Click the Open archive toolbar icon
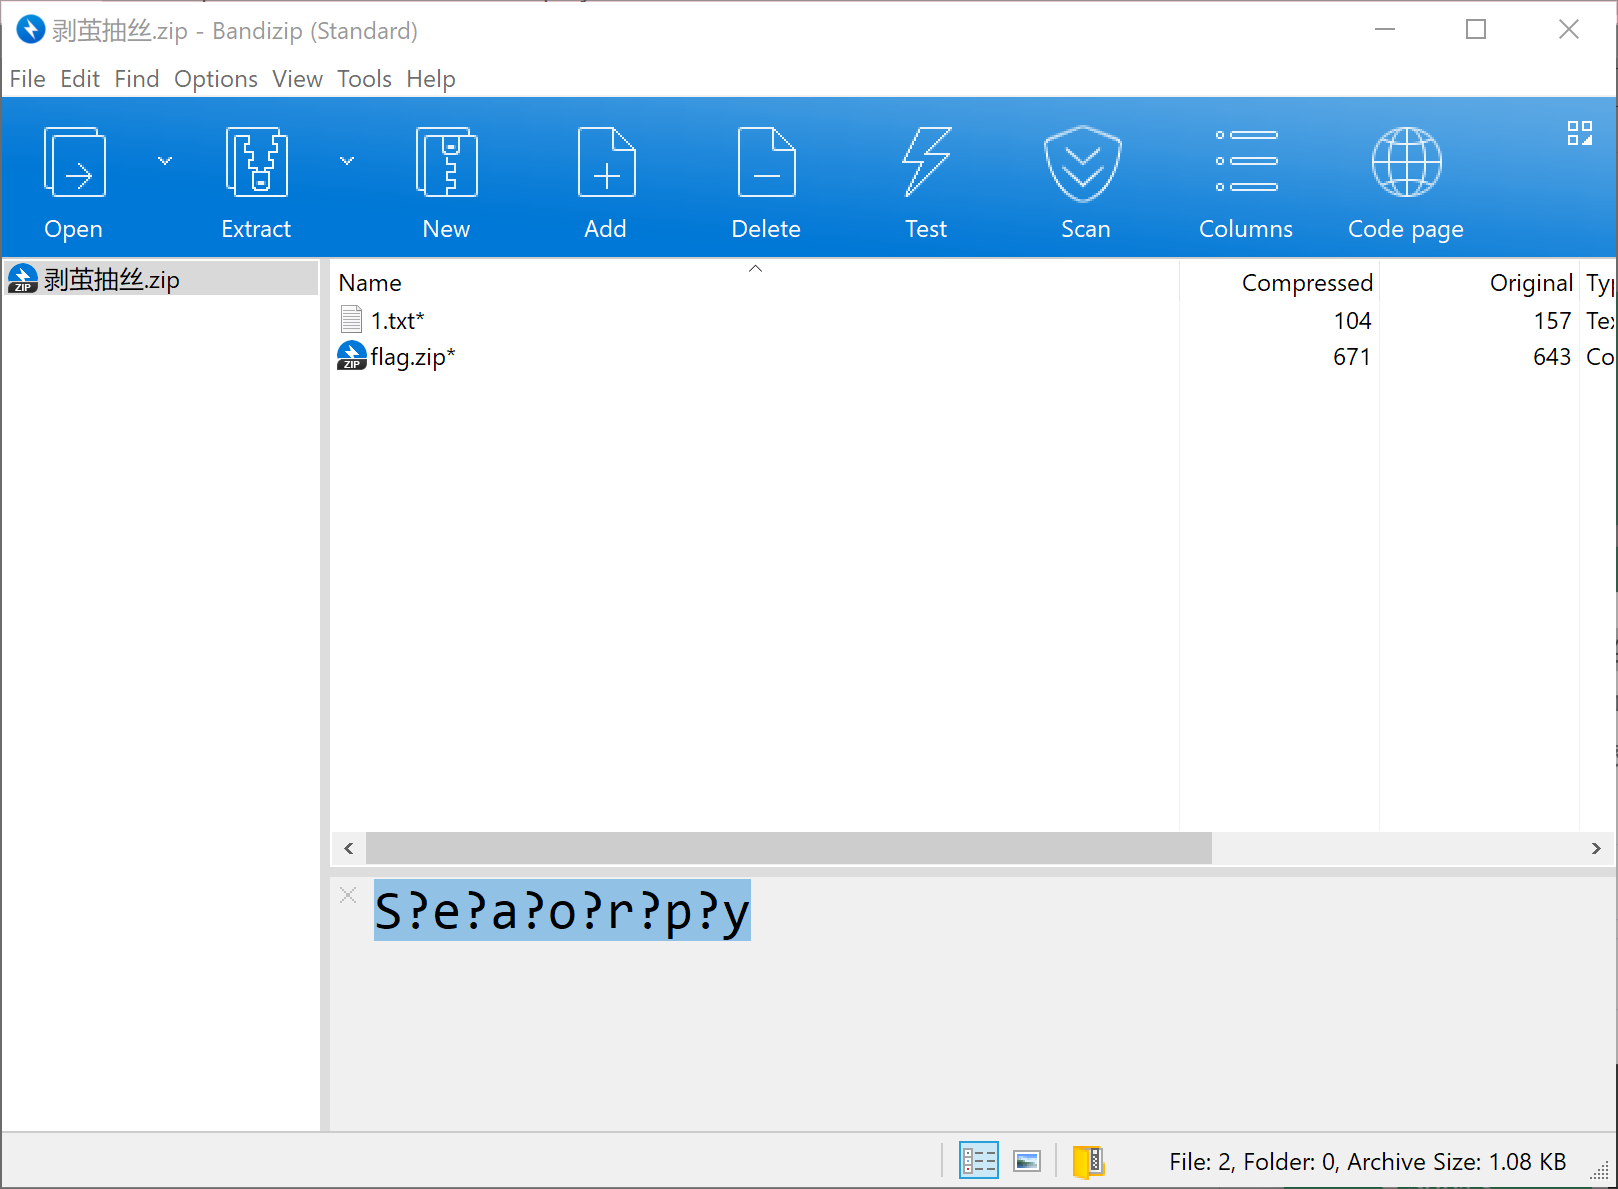Viewport: 1618px width, 1189px height. [x=74, y=164]
